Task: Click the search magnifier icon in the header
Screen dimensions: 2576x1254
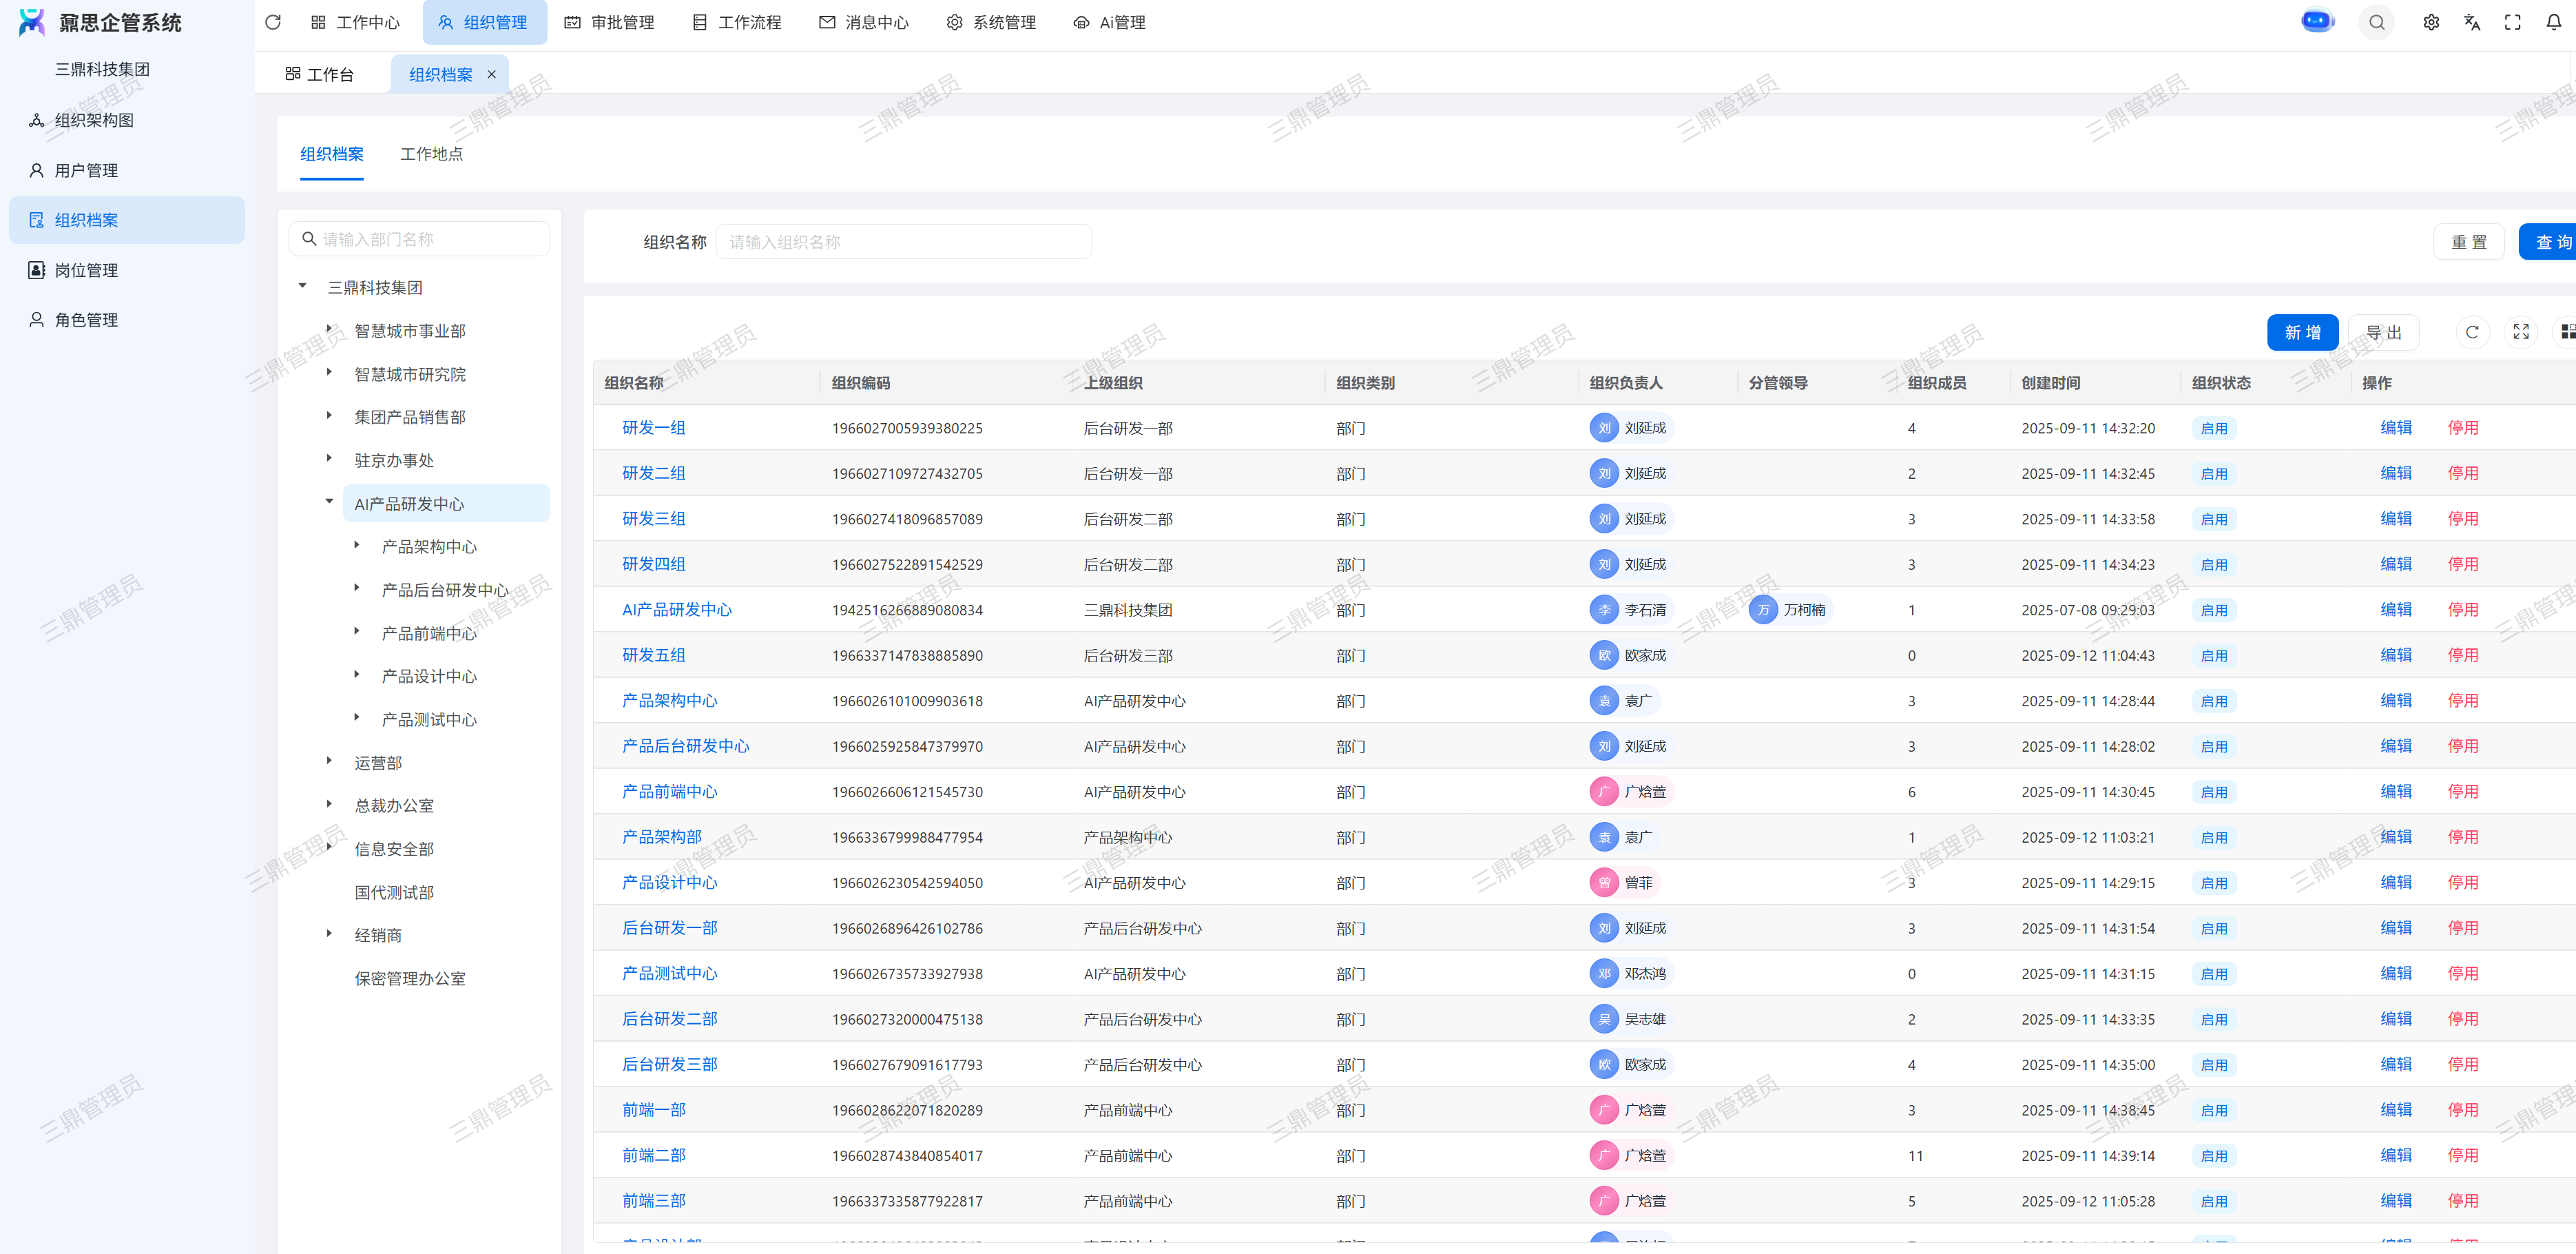Action: tap(2376, 22)
